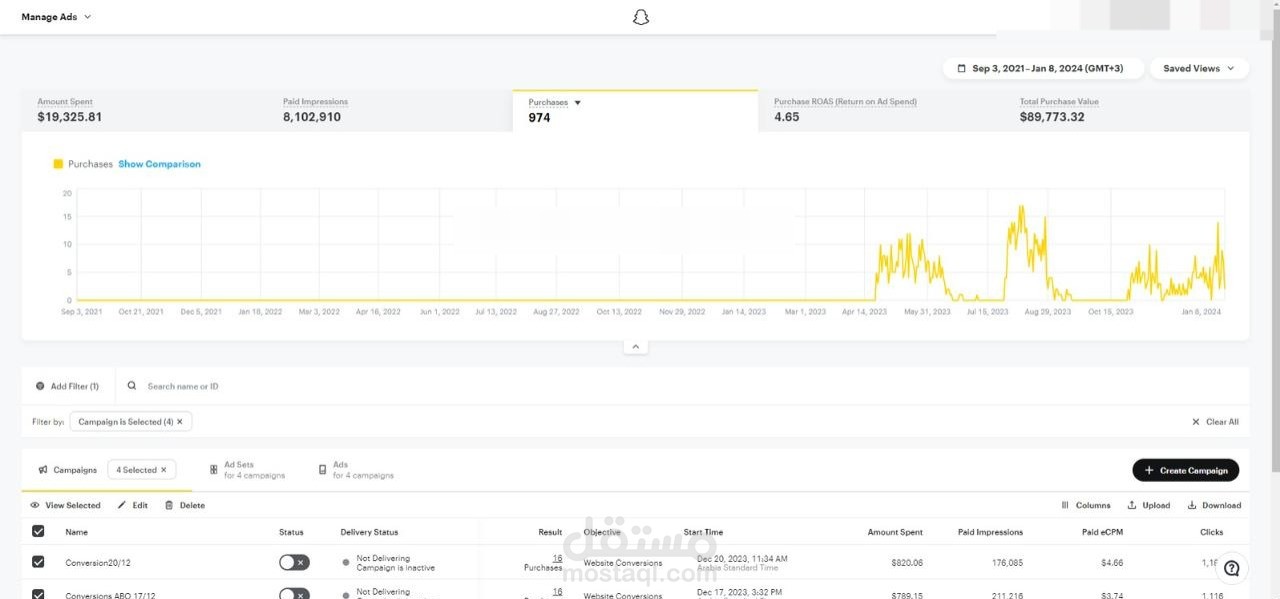
Task: Uncheck the Conversion20/12 campaign checkbox
Action: tap(38, 562)
